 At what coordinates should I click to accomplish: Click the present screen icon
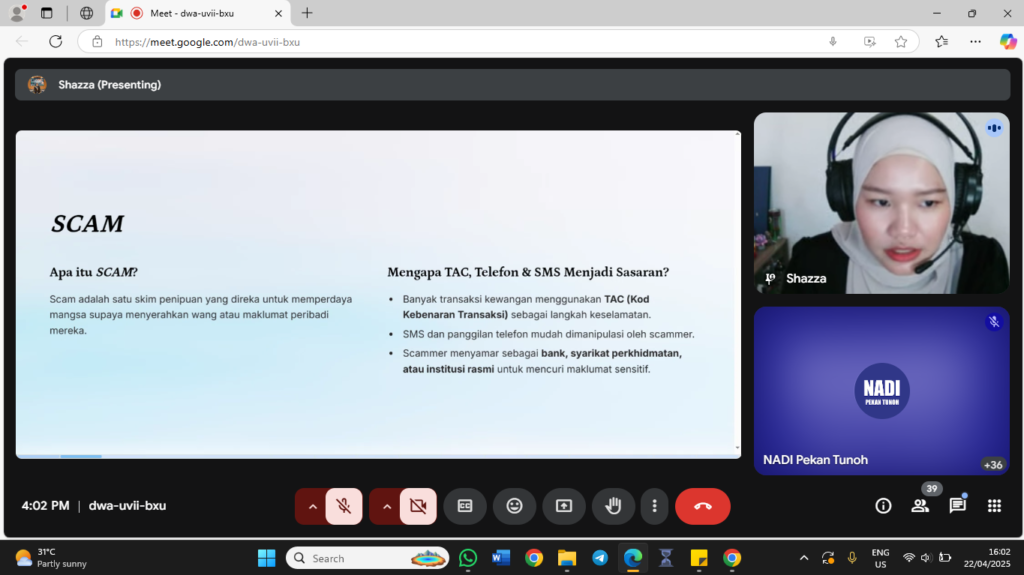564,506
